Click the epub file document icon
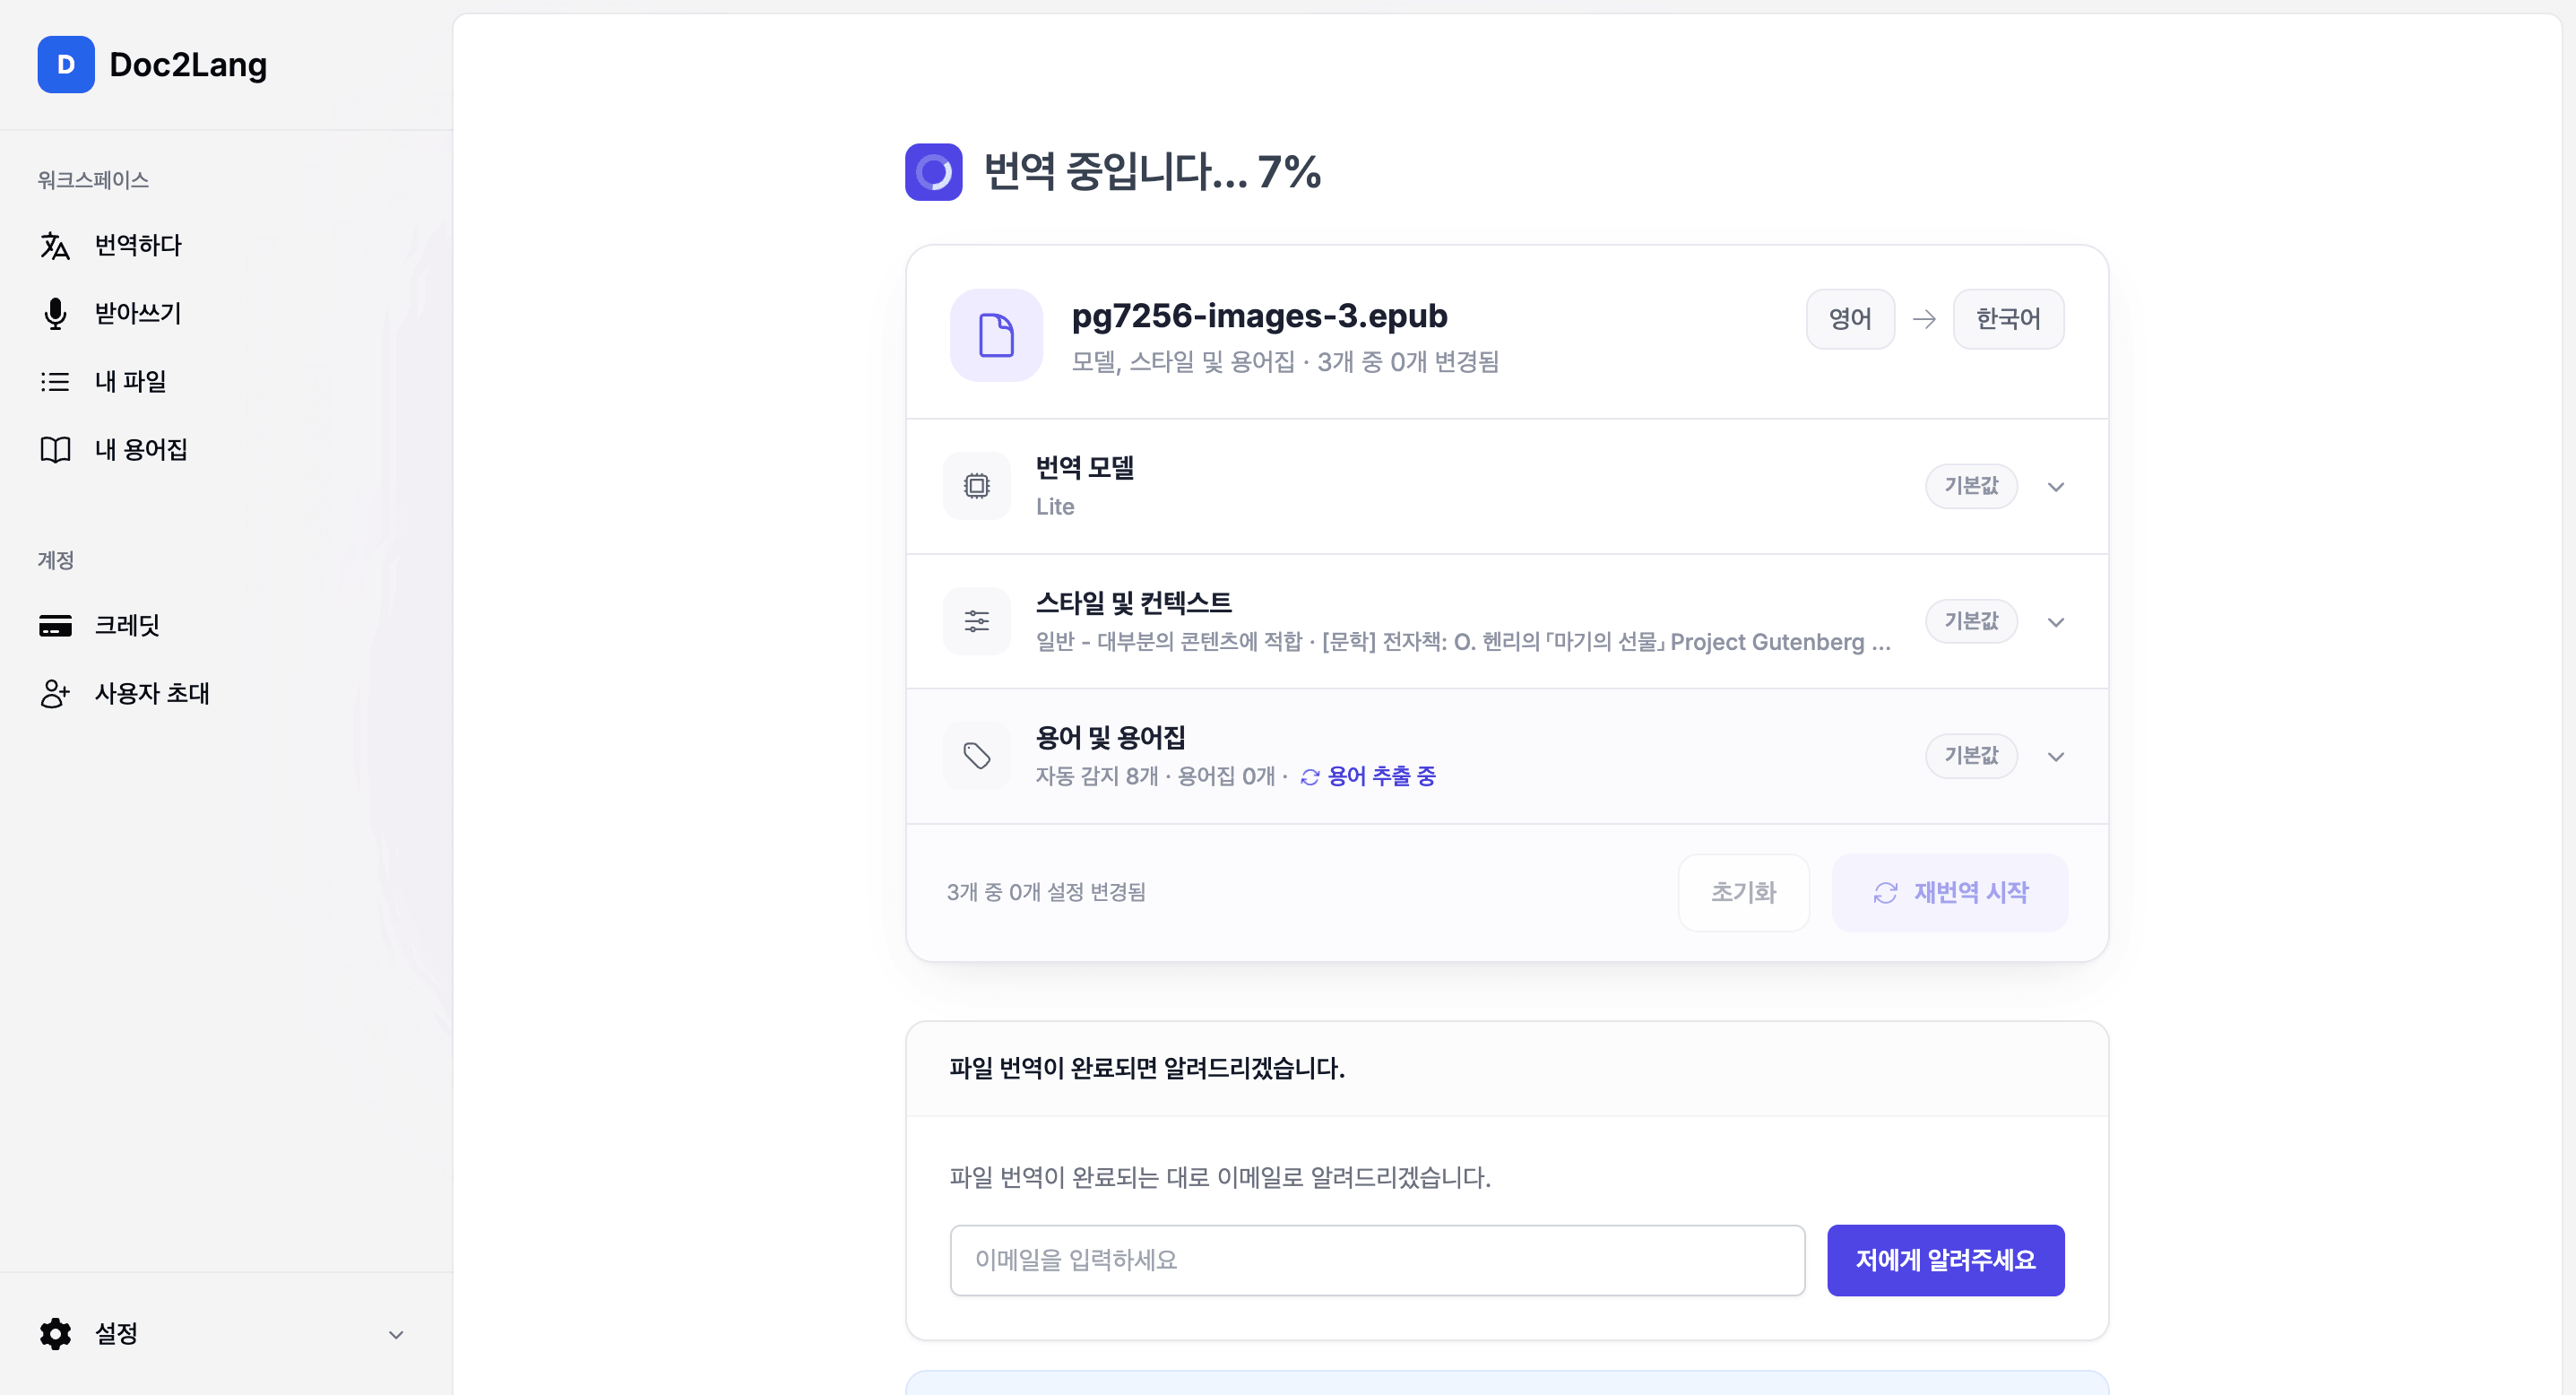Viewport: 2576px width, 1395px height. tap(996, 335)
